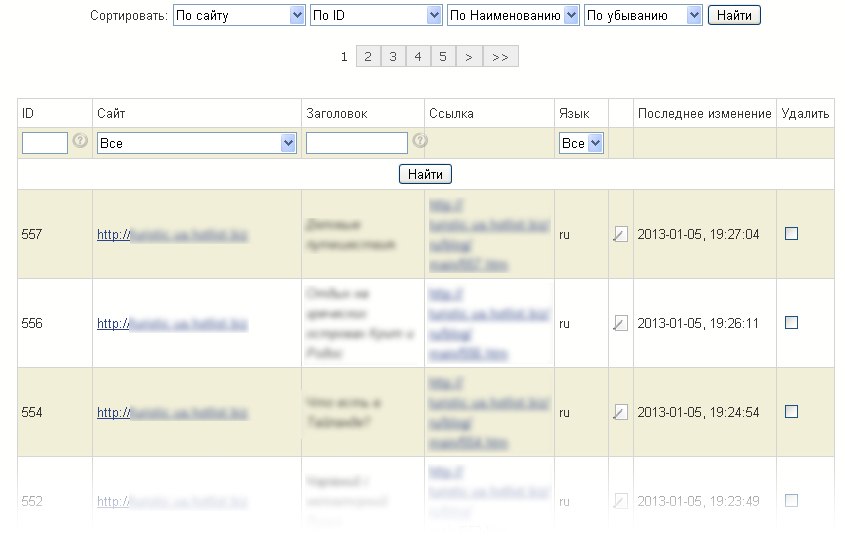
Task: Open the 'По убыванию' sort order dropdown
Action: pos(643,15)
